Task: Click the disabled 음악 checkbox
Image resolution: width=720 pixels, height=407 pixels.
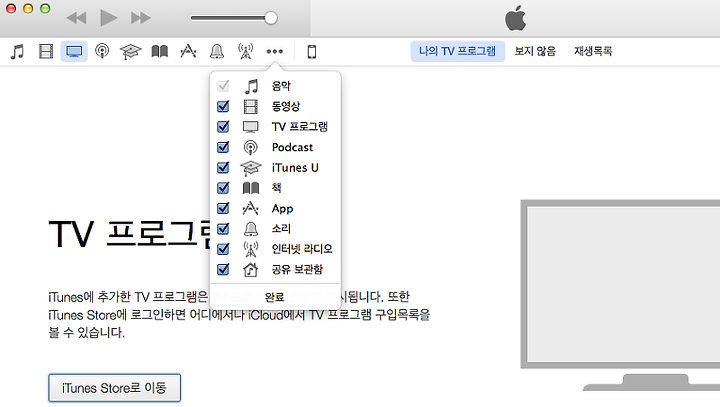Action: click(x=223, y=86)
